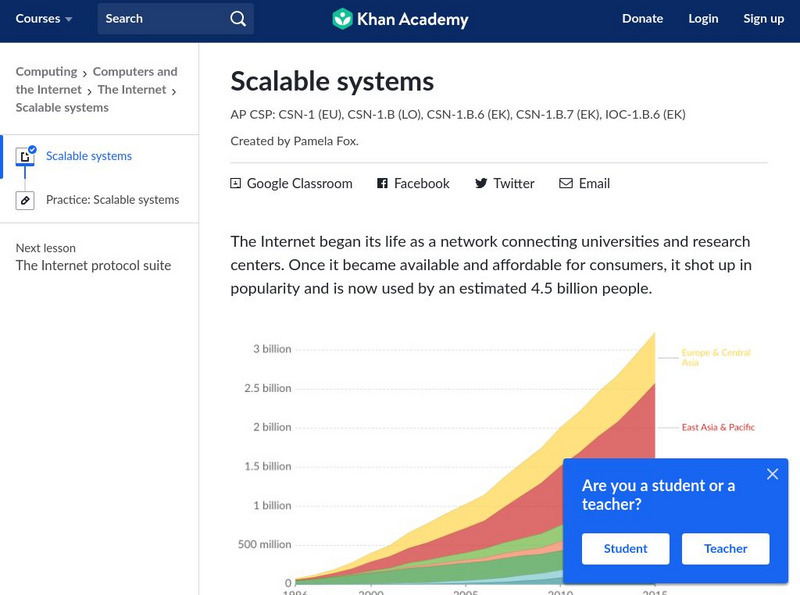Open the Computing breadcrumb link
This screenshot has height=595, width=800.
(46, 72)
